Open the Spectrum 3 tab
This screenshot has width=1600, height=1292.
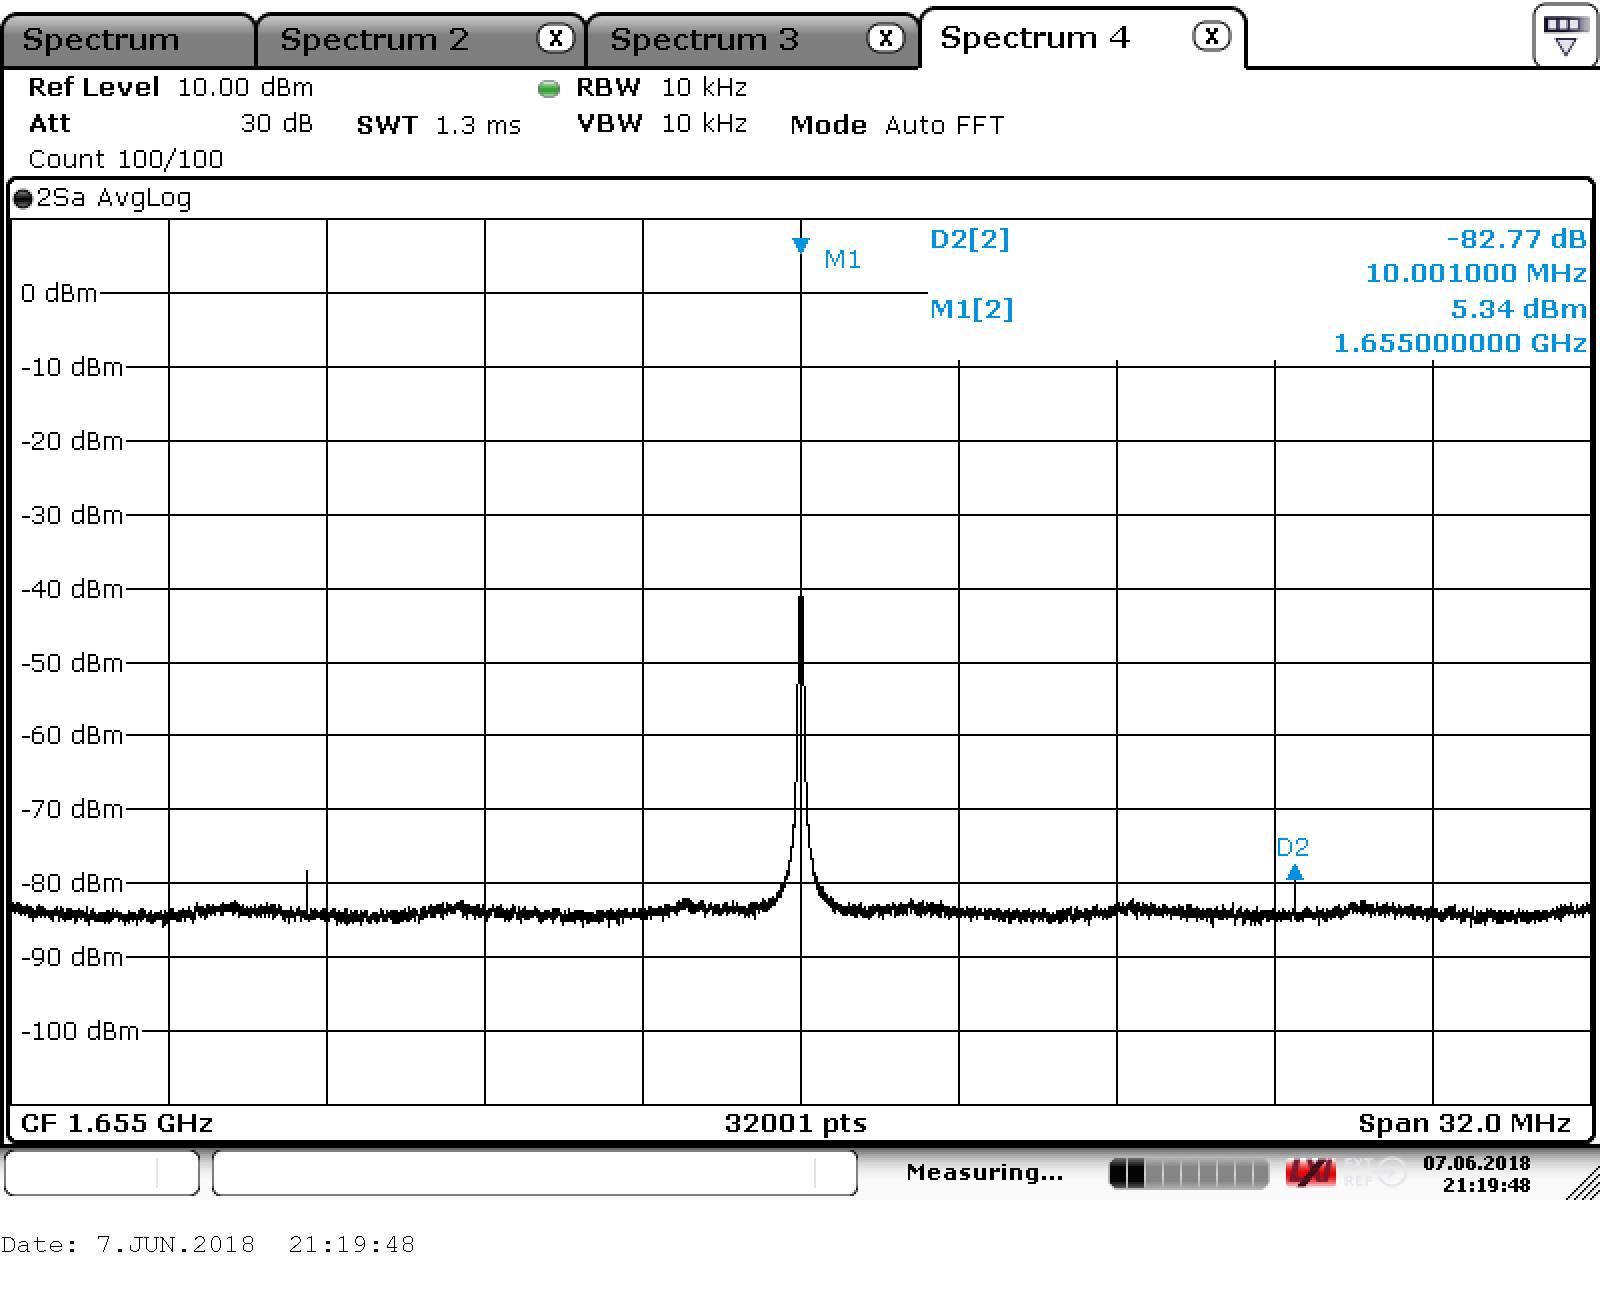704,40
